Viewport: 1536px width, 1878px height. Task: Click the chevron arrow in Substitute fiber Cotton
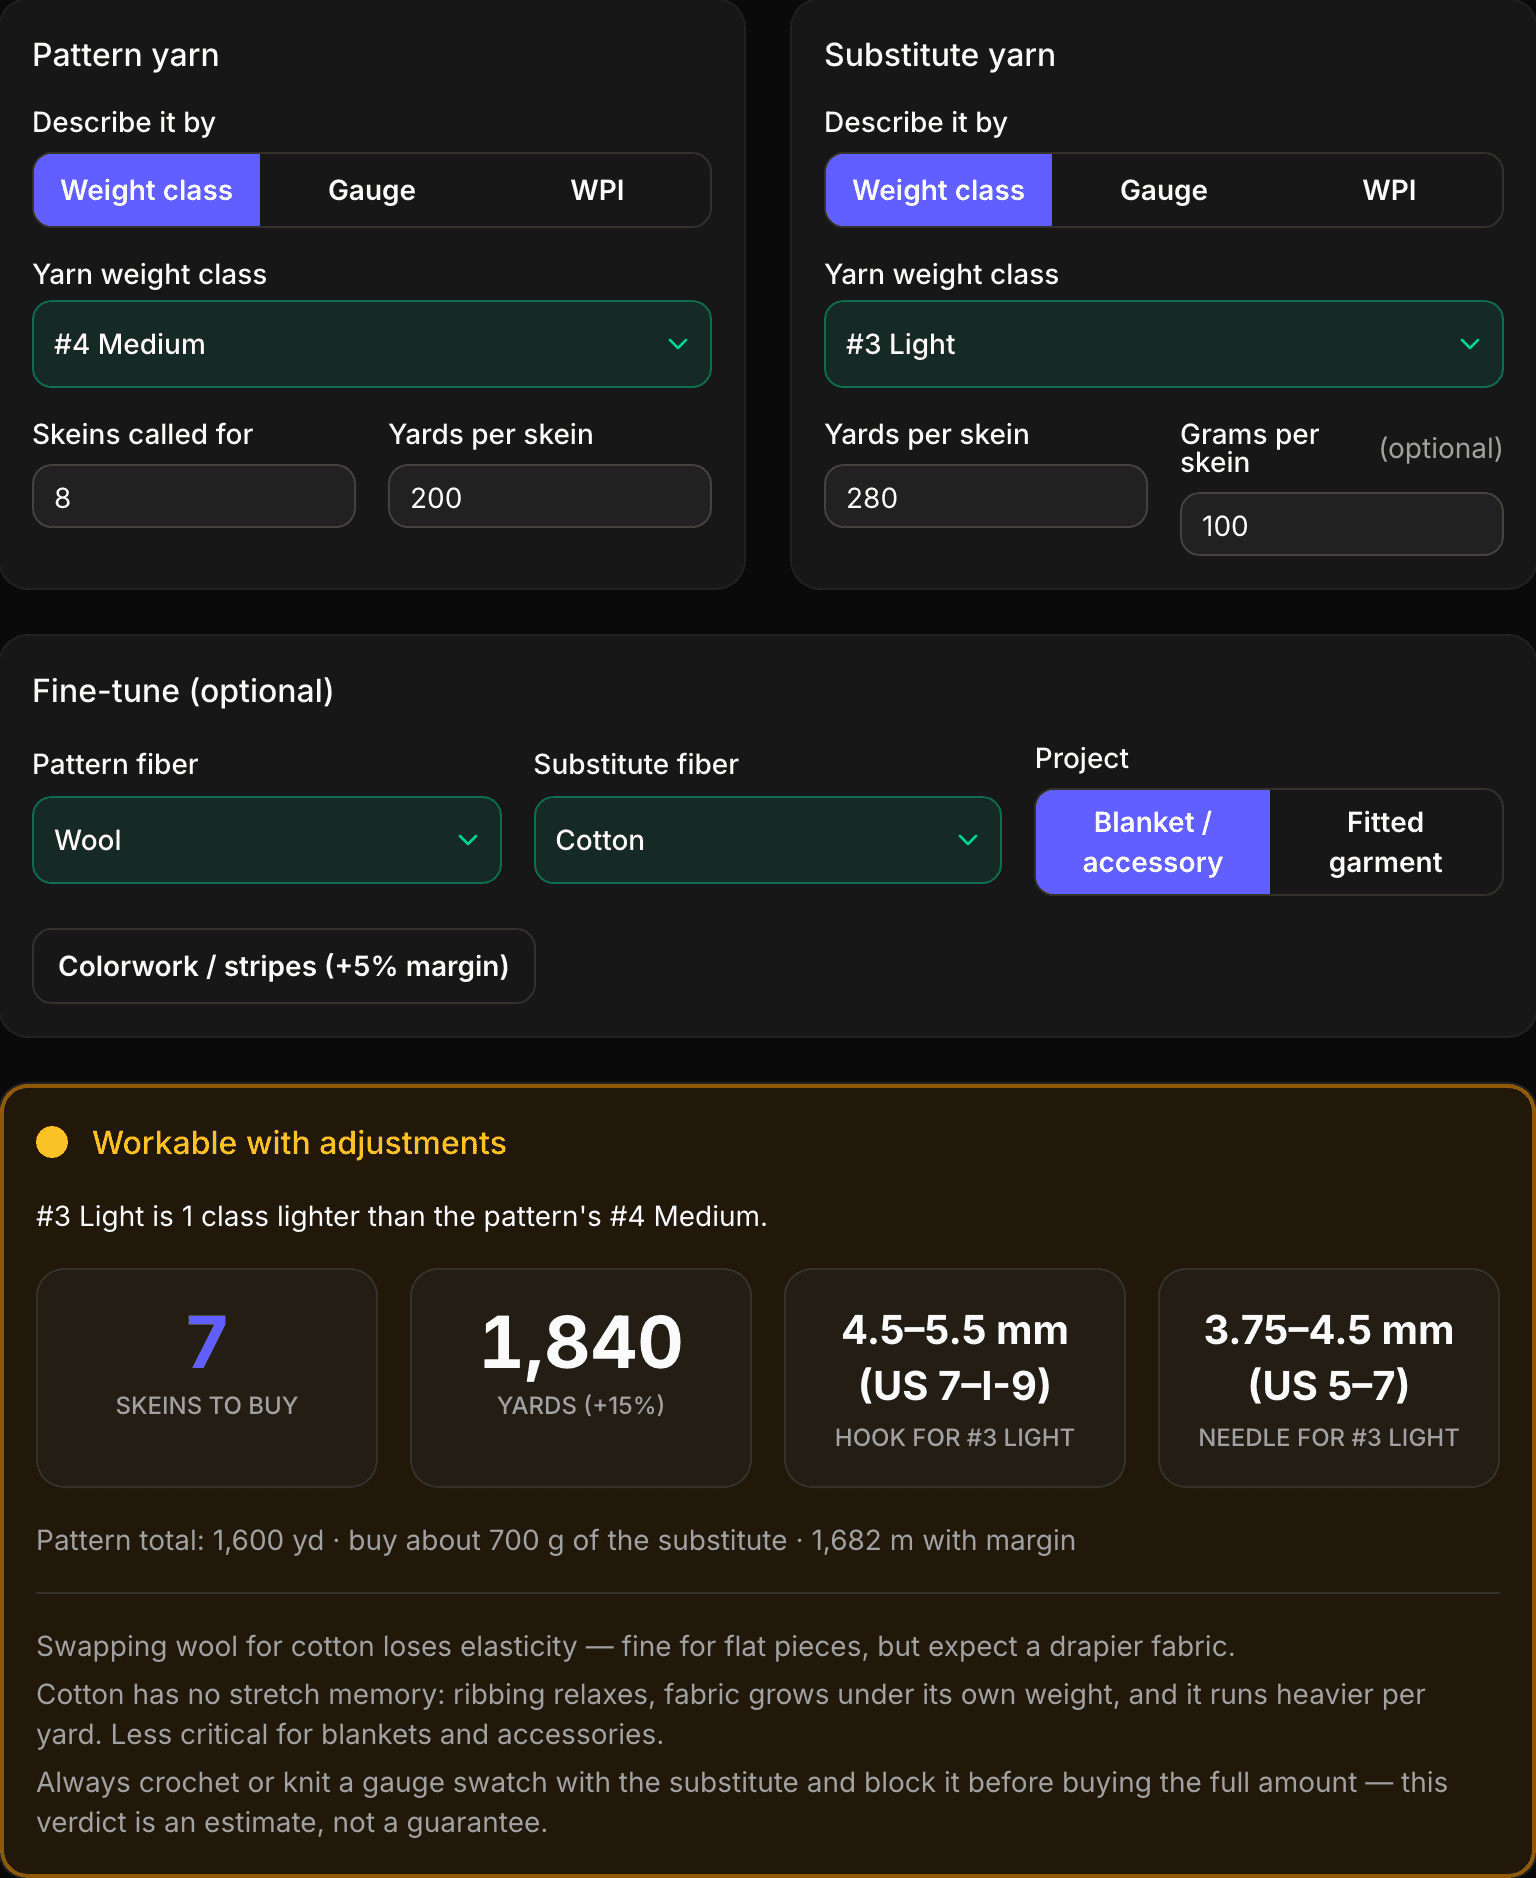(968, 840)
